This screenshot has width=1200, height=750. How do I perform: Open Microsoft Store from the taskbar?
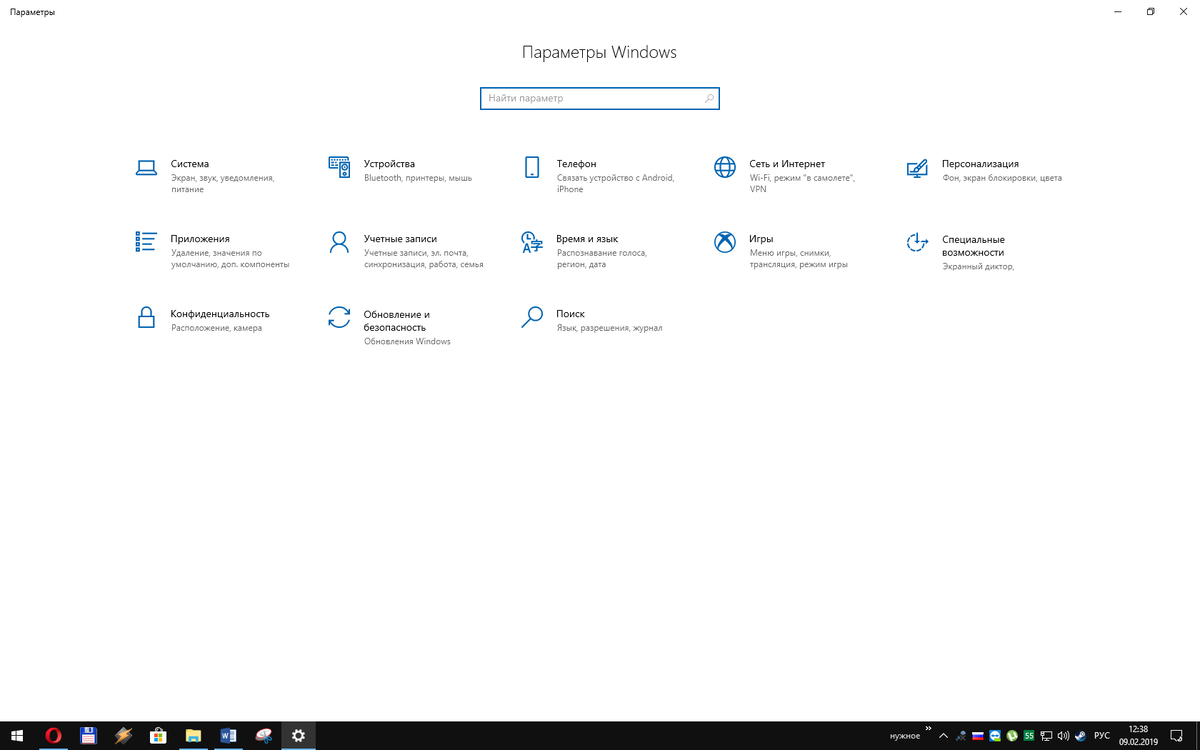(158, 736)
